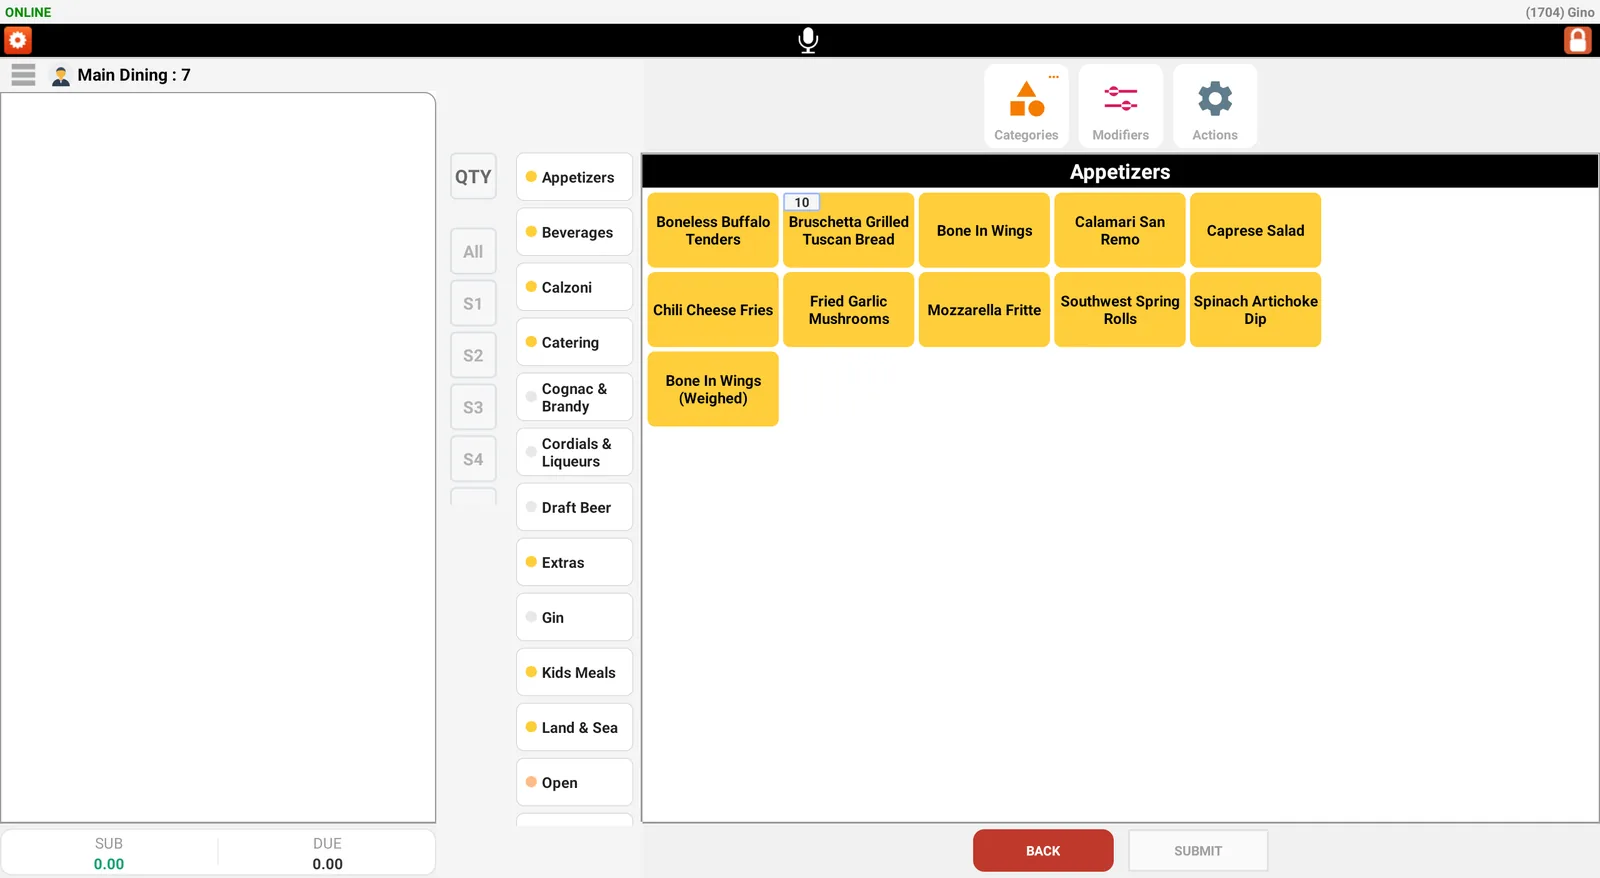Open the Draft Beer category
Image resolution: width=1600 pixels, height=878 pixels.
575,507
